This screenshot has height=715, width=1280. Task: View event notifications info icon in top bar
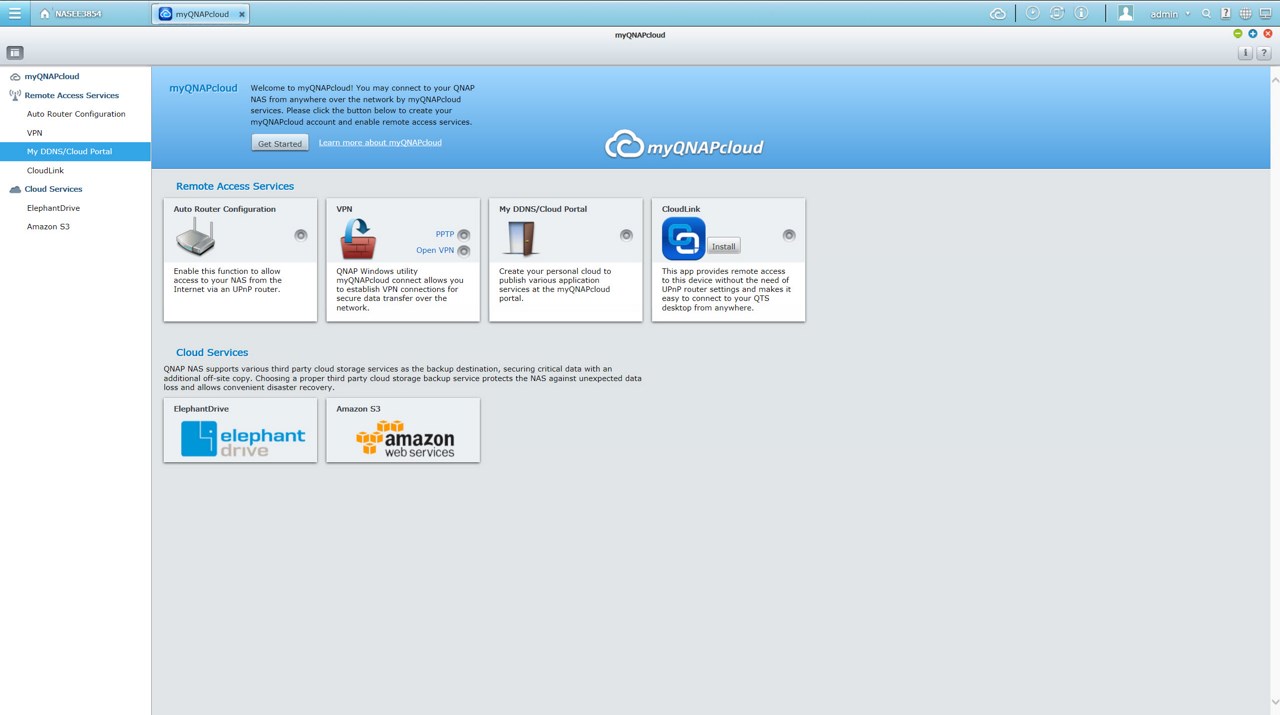point(1081,13)
